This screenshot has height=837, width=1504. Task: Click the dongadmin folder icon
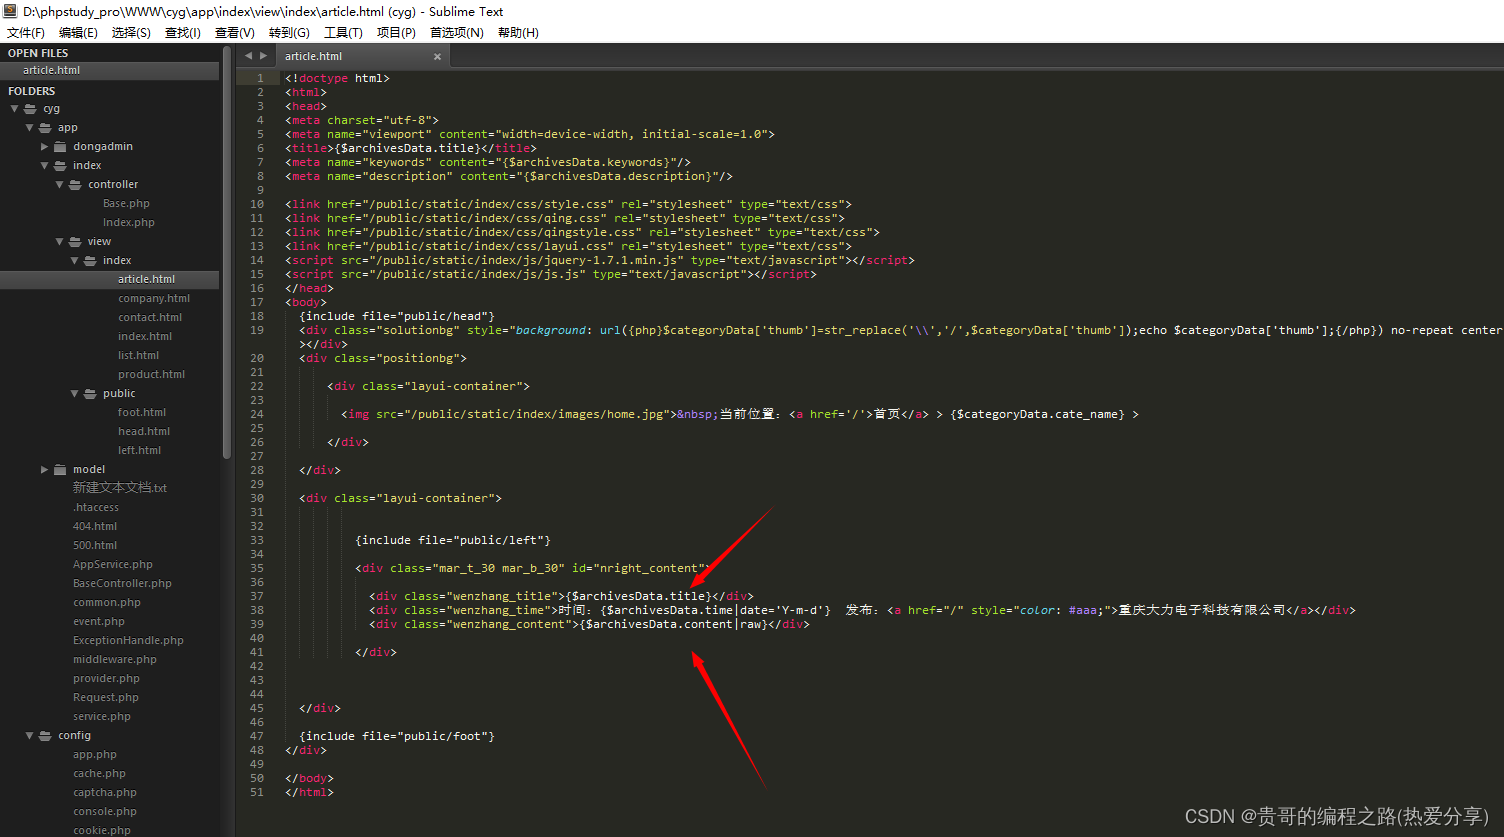click(61, 146)
